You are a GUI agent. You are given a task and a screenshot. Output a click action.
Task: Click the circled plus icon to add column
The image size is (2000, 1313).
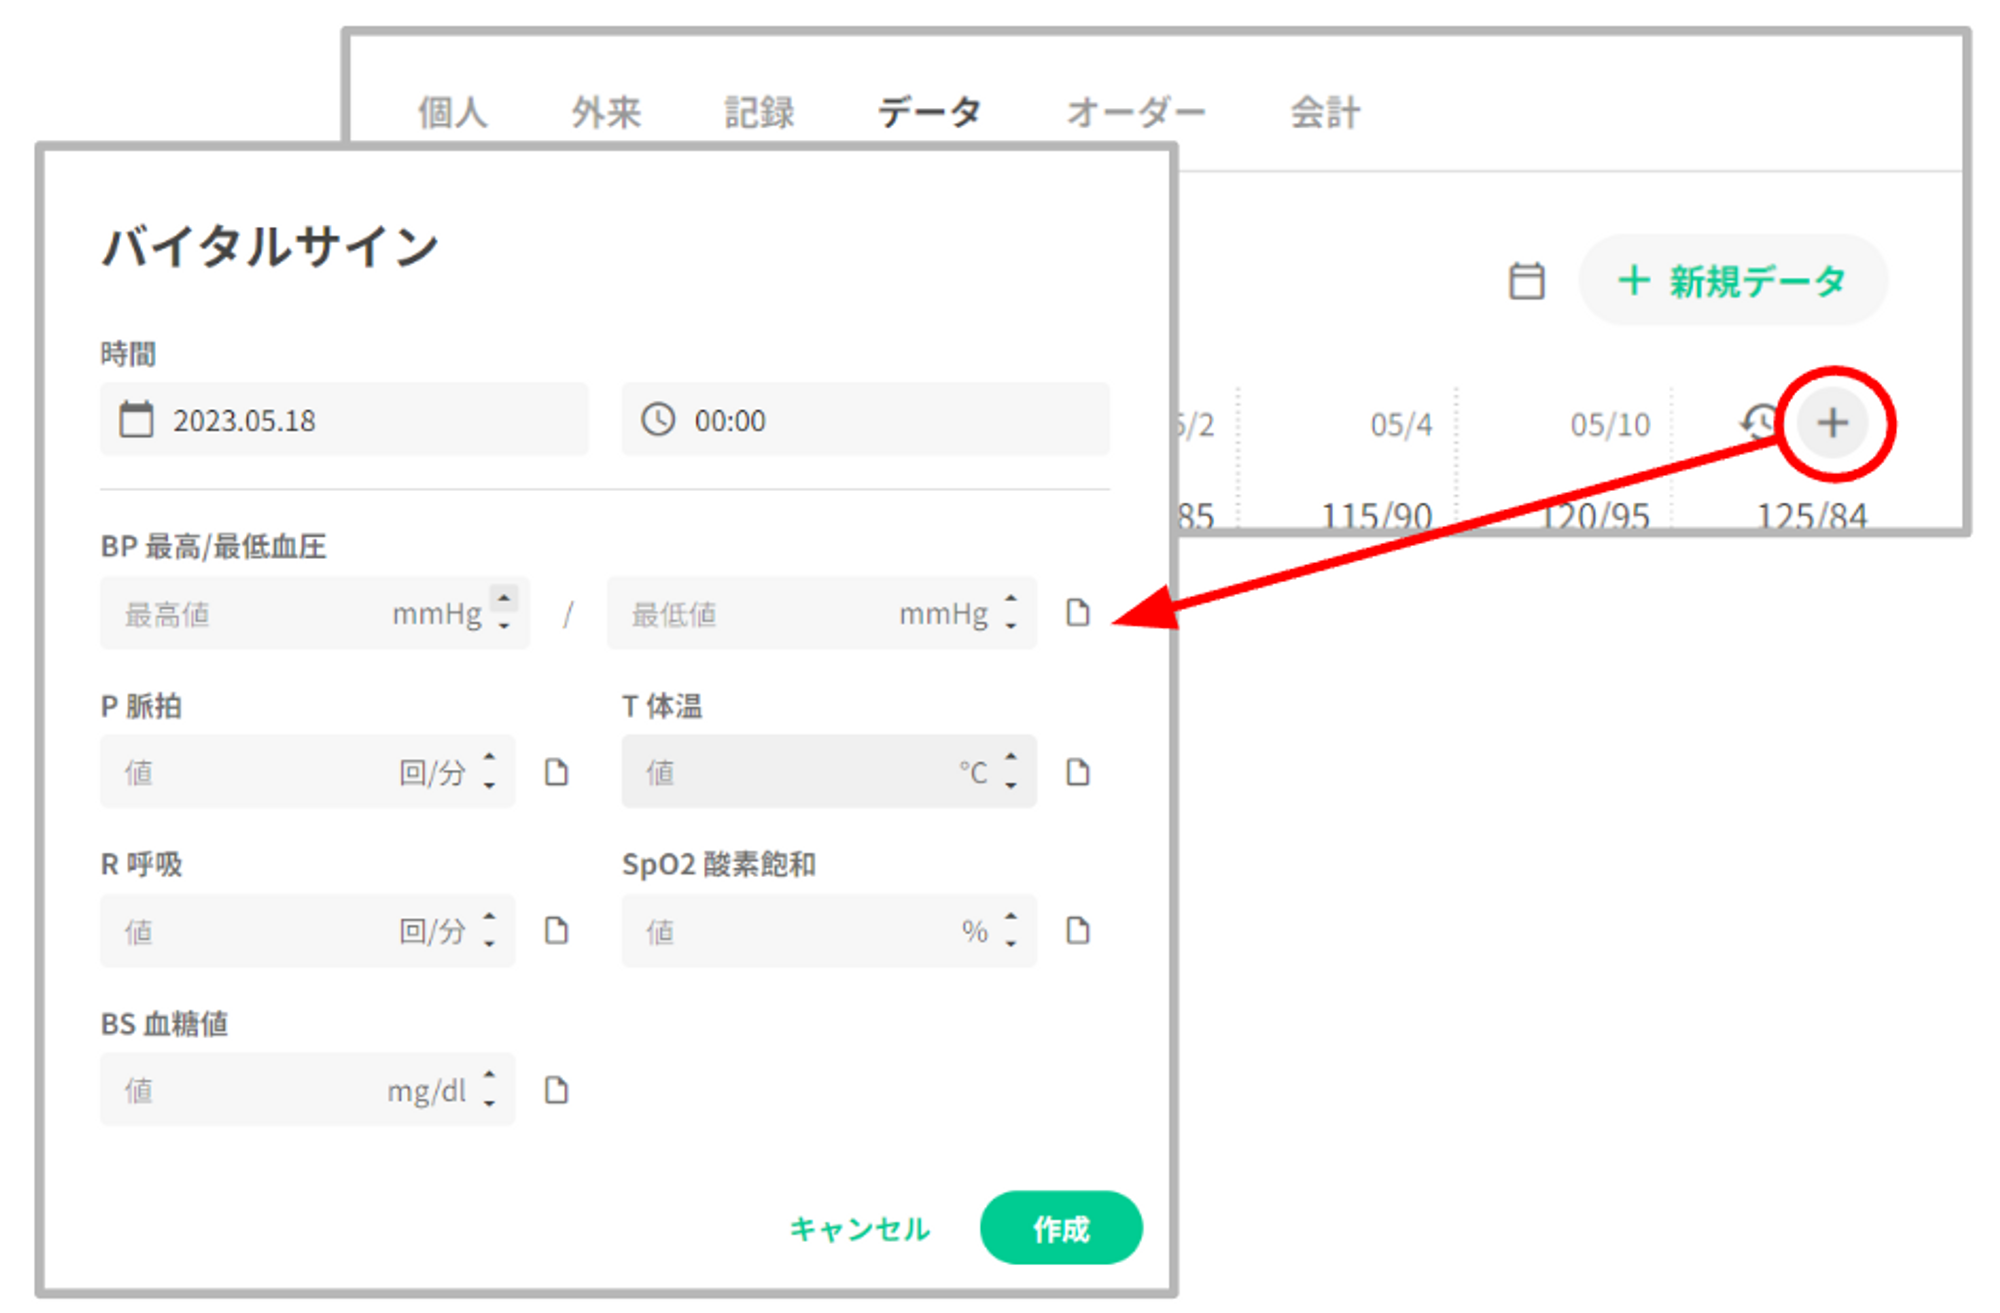click(1832, 423)
